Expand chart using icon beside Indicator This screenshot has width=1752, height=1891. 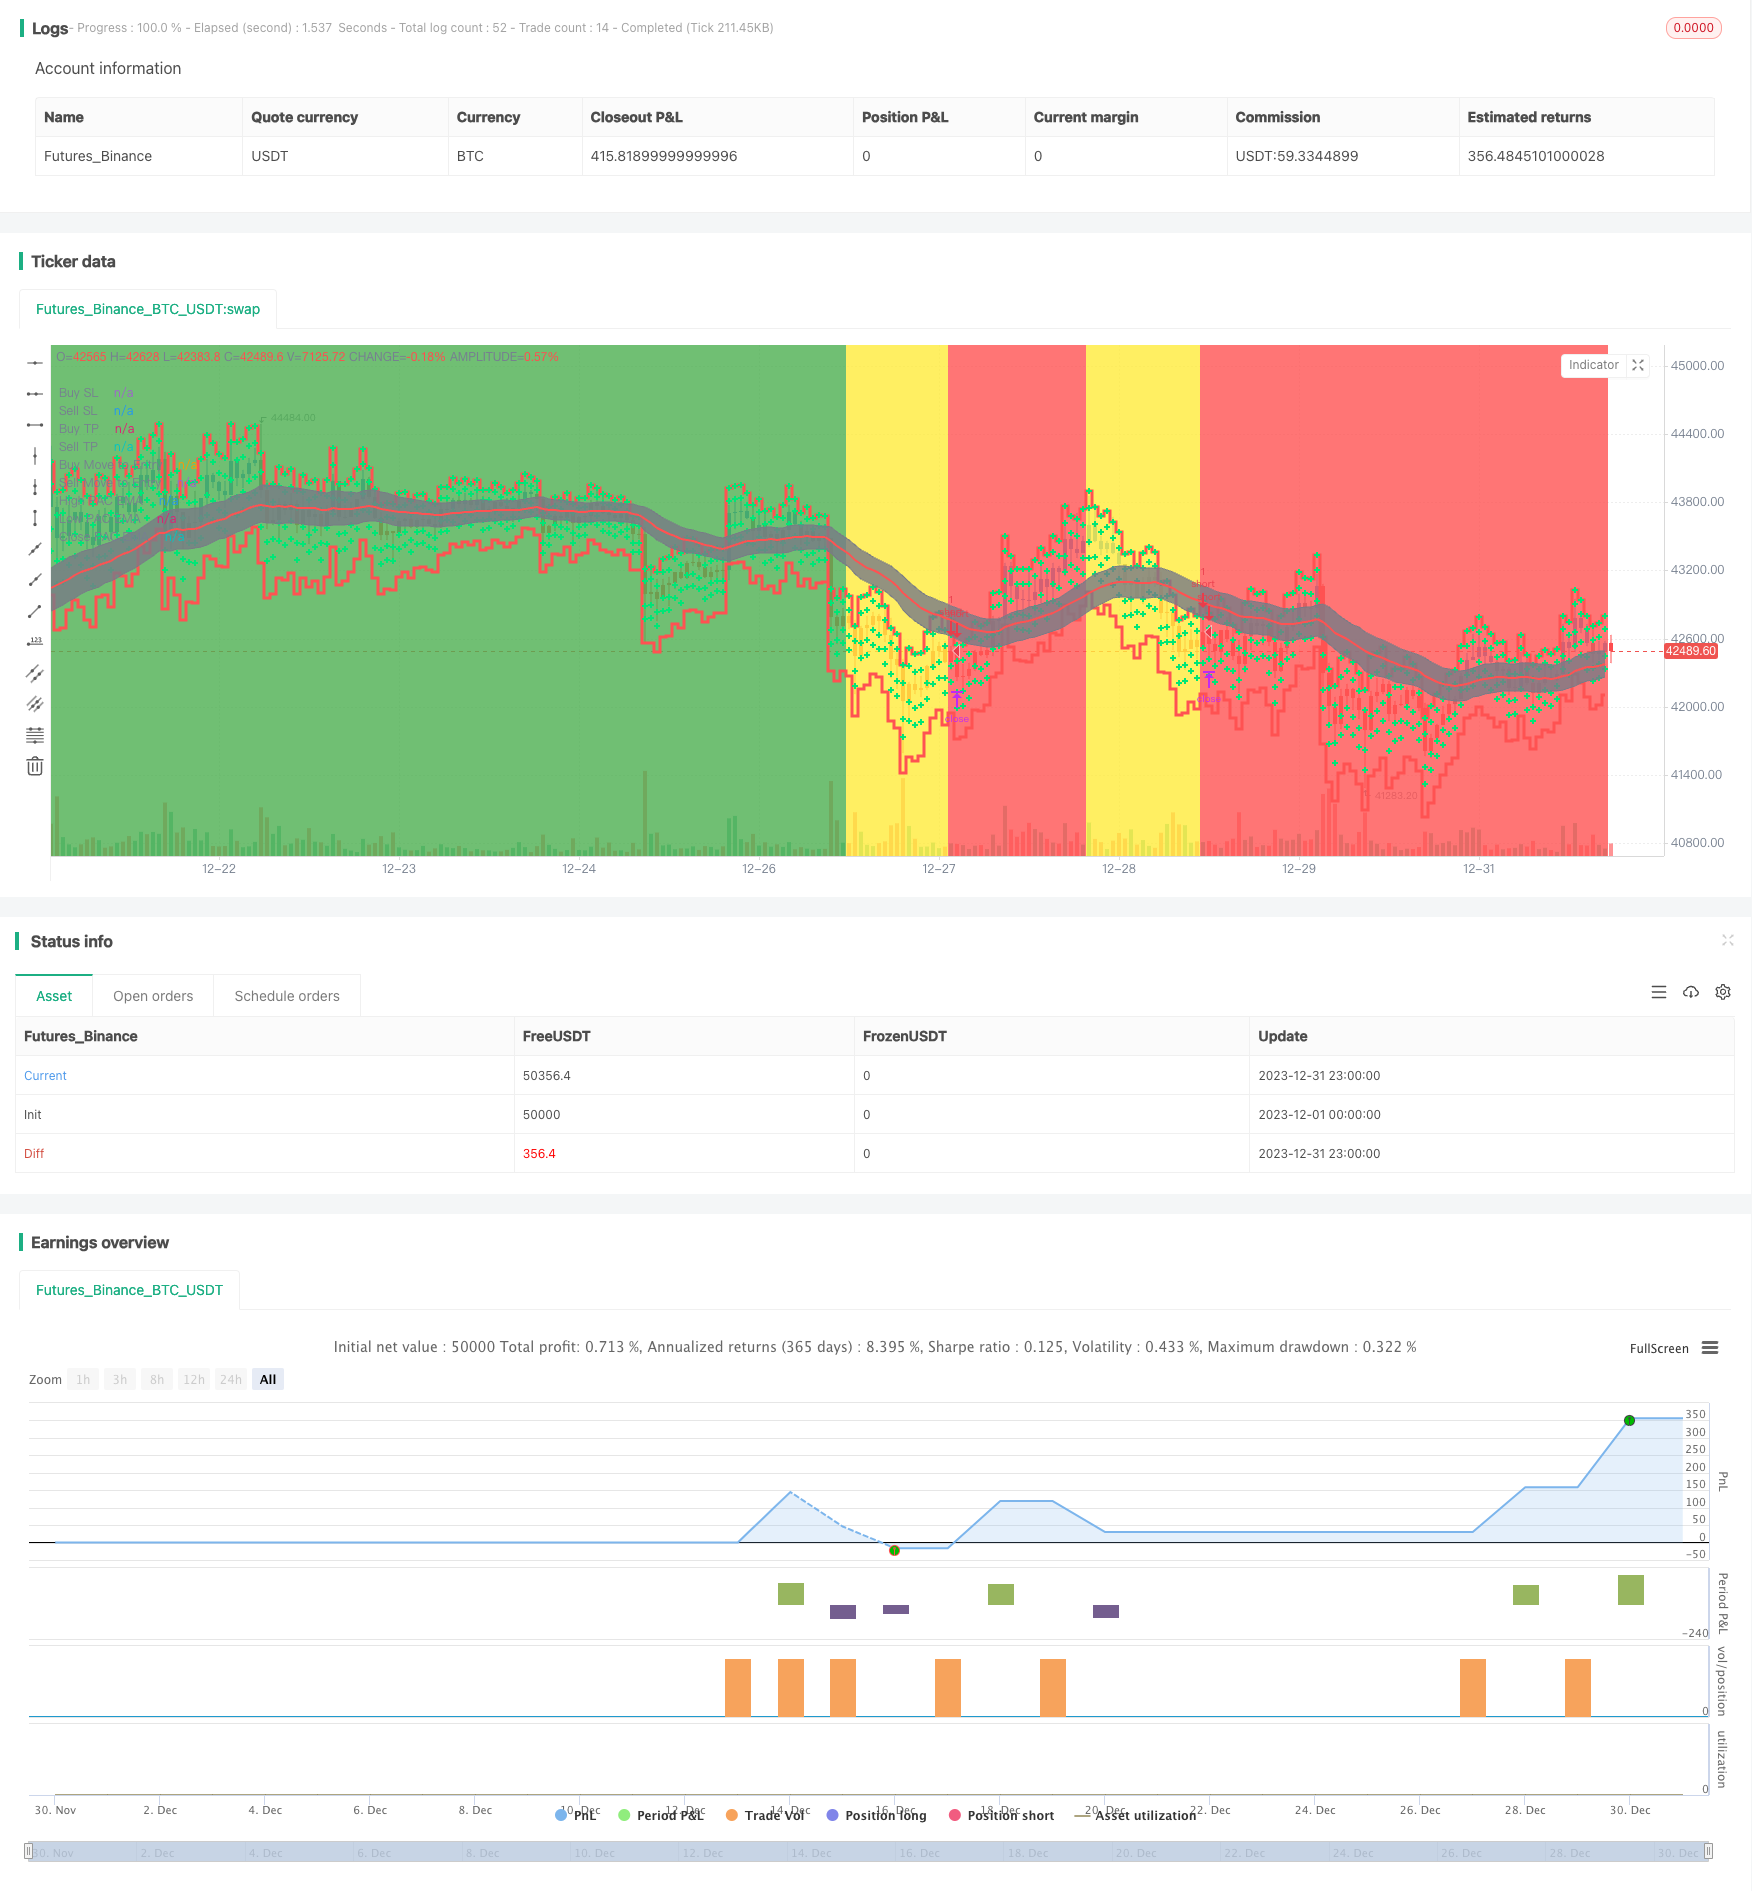pyautogui.click(x=1638, y=365)
